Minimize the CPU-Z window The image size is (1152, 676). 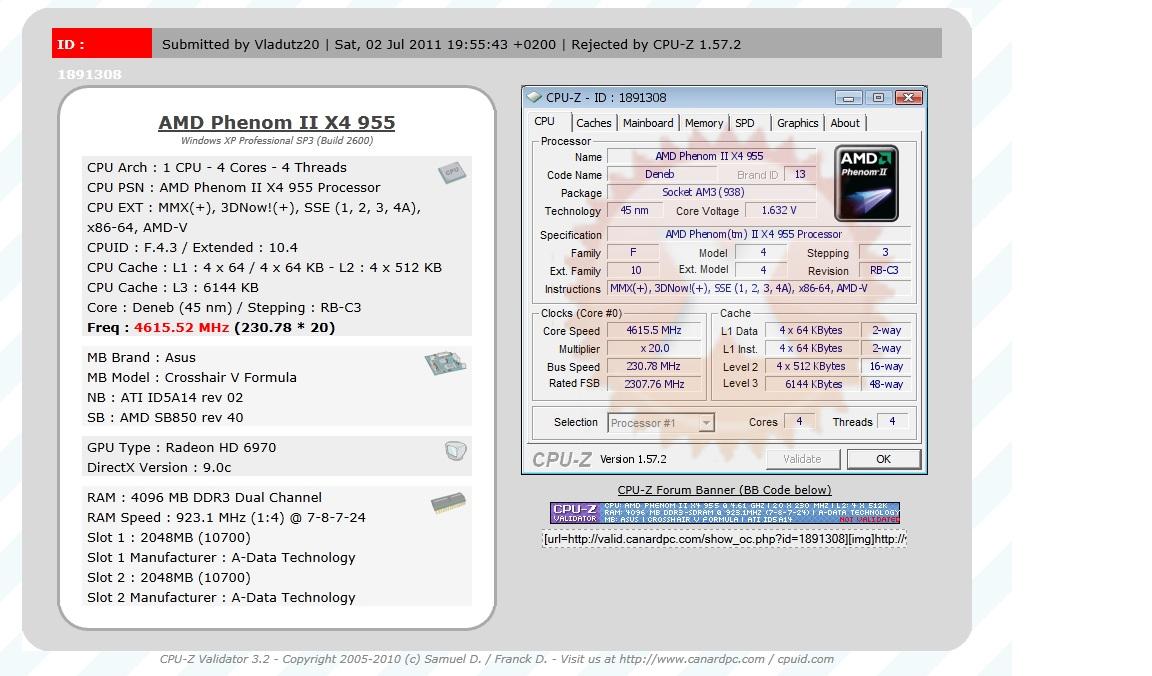[849, 98]
